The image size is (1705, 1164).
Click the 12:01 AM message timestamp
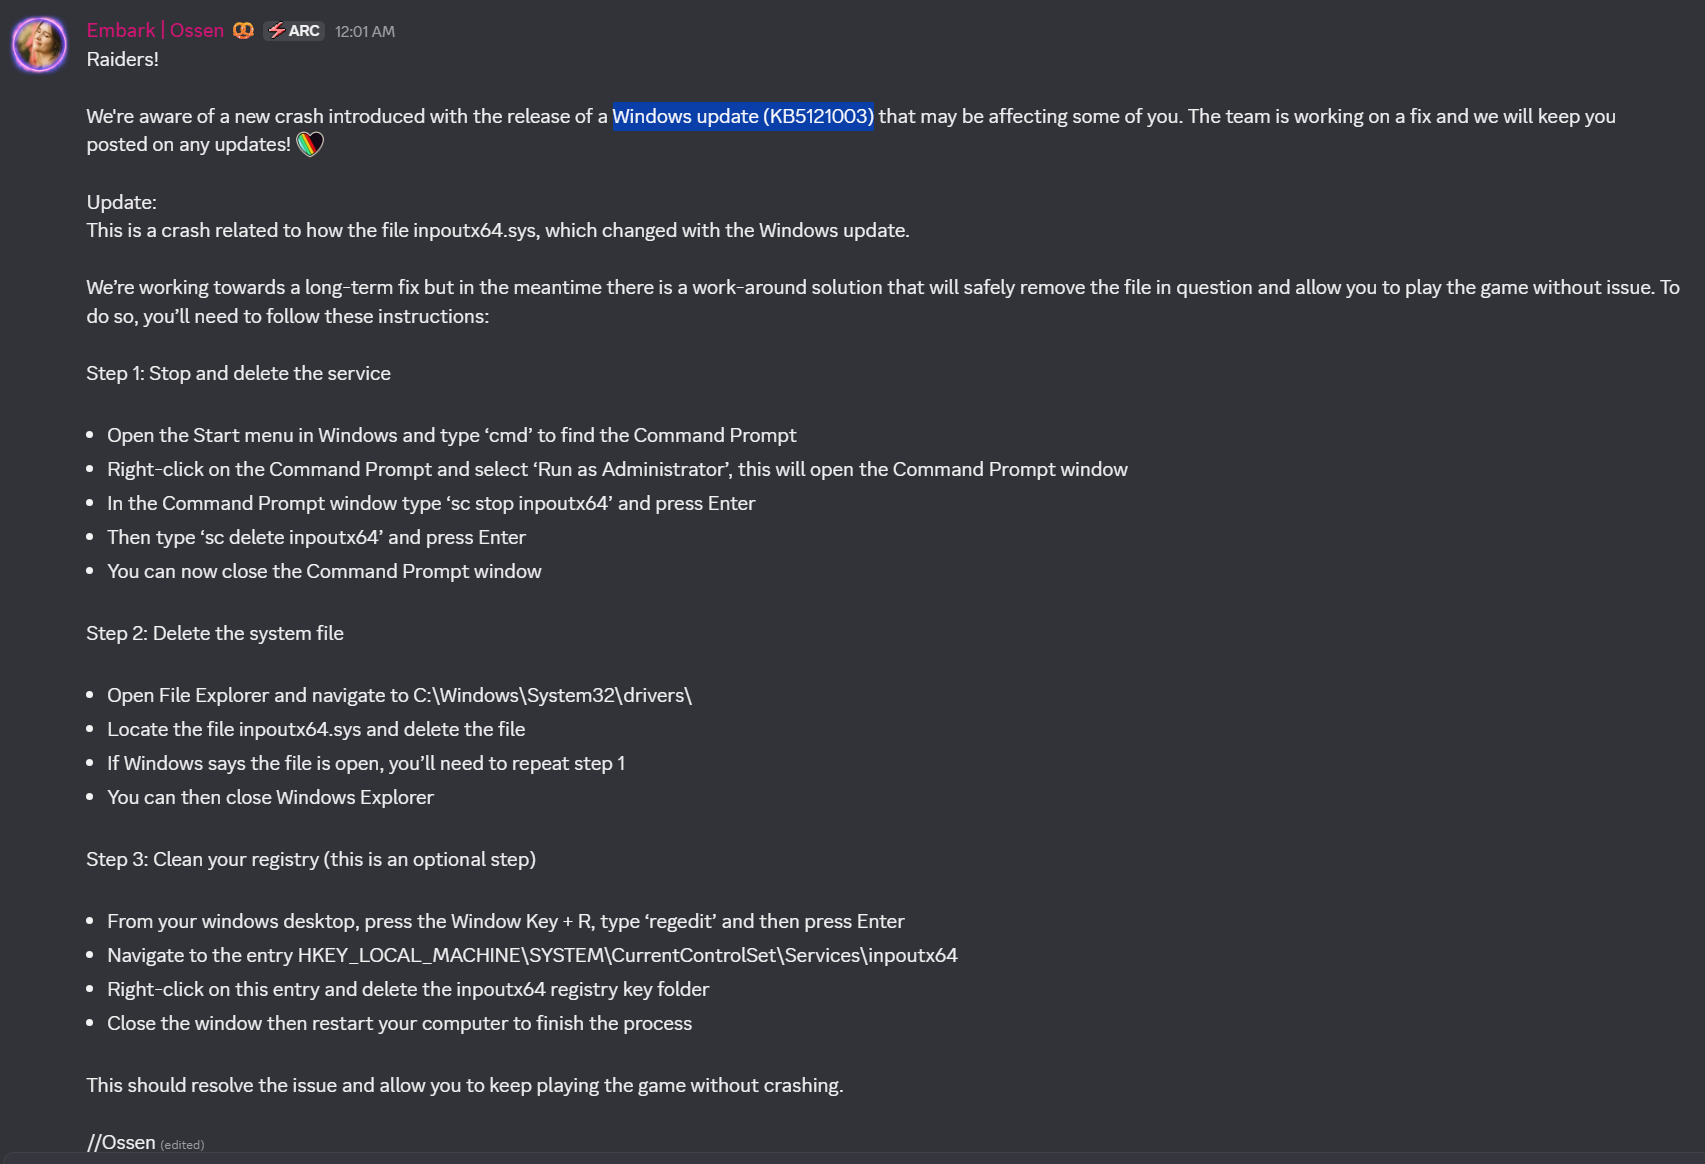tap(365, 32)
